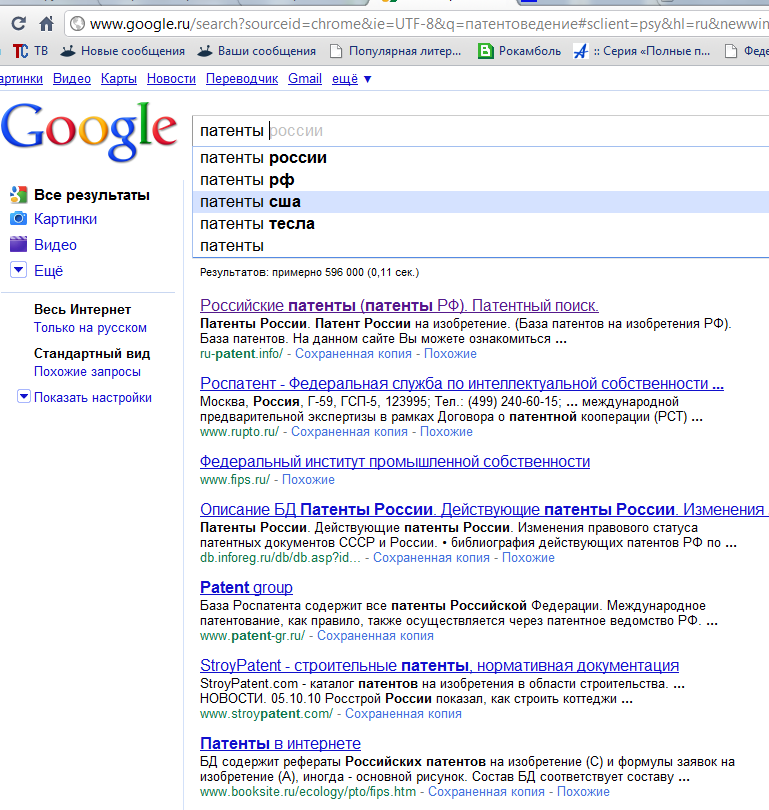This screenshot has height=810, width=769.
Task: Select suggestion патенты россии
Action: (x=480, y=158)
